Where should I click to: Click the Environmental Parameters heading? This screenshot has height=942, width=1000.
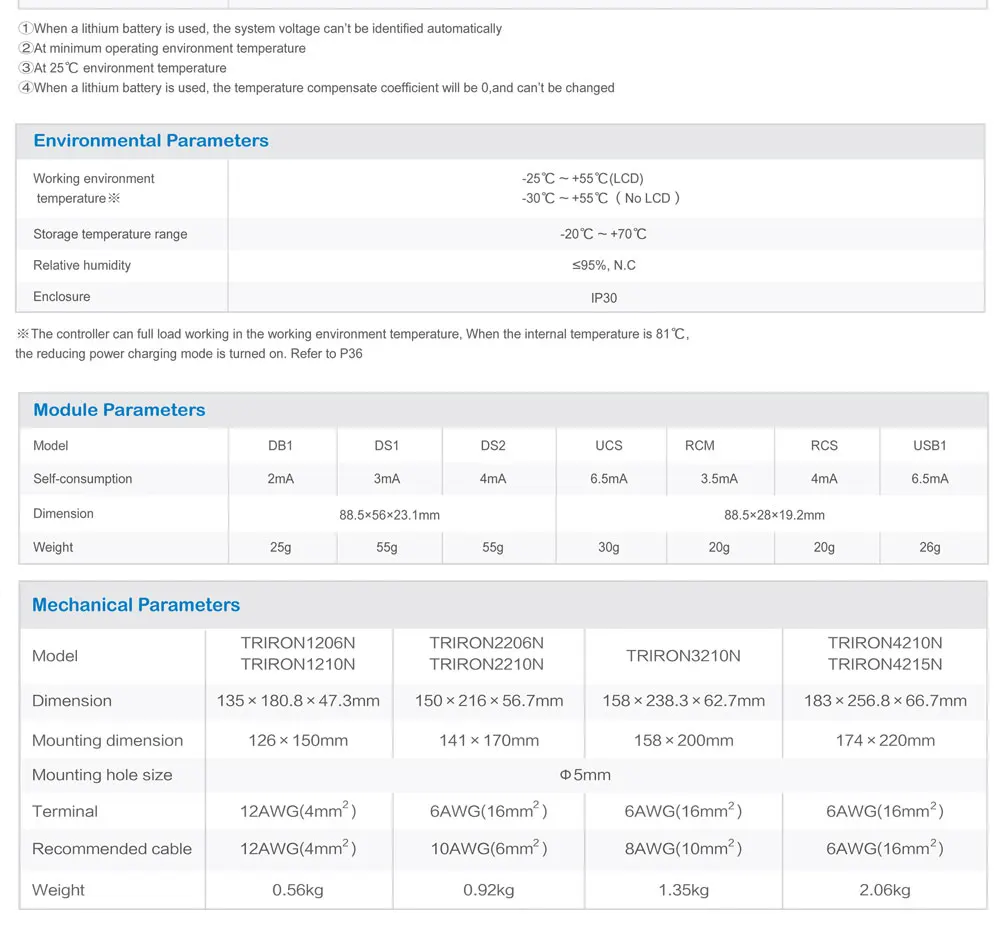point(151,140)
